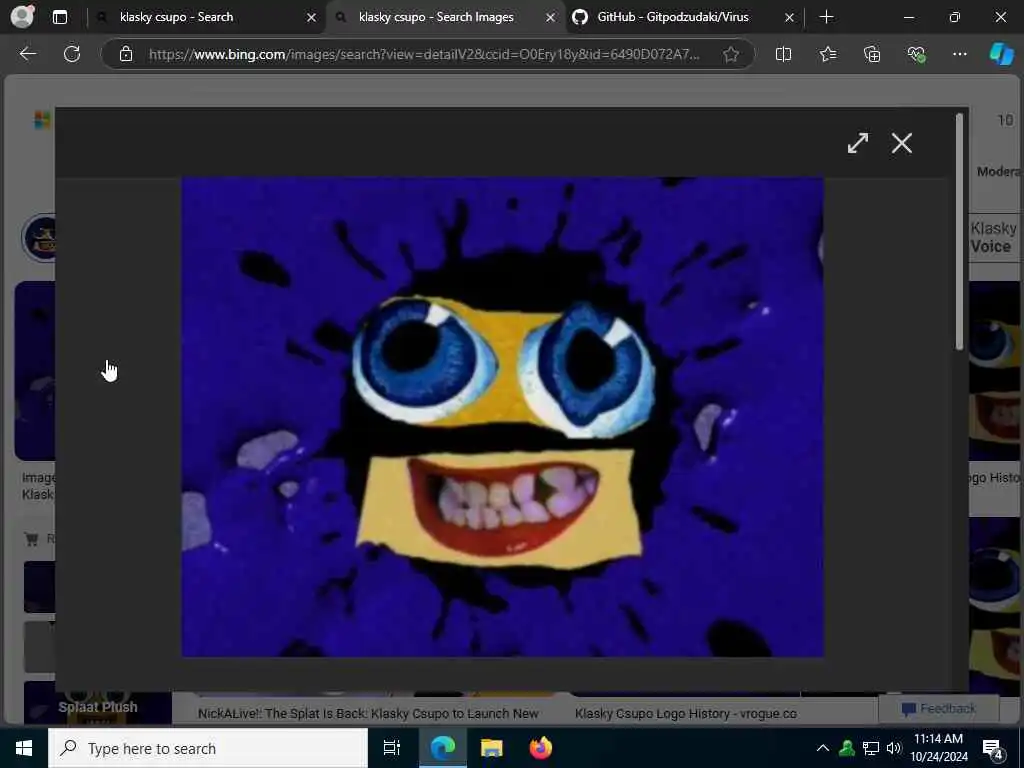This screenshot has width=1024, height=768.
Task: Click the Klasky Csupo splat face image
Action: 502,417
